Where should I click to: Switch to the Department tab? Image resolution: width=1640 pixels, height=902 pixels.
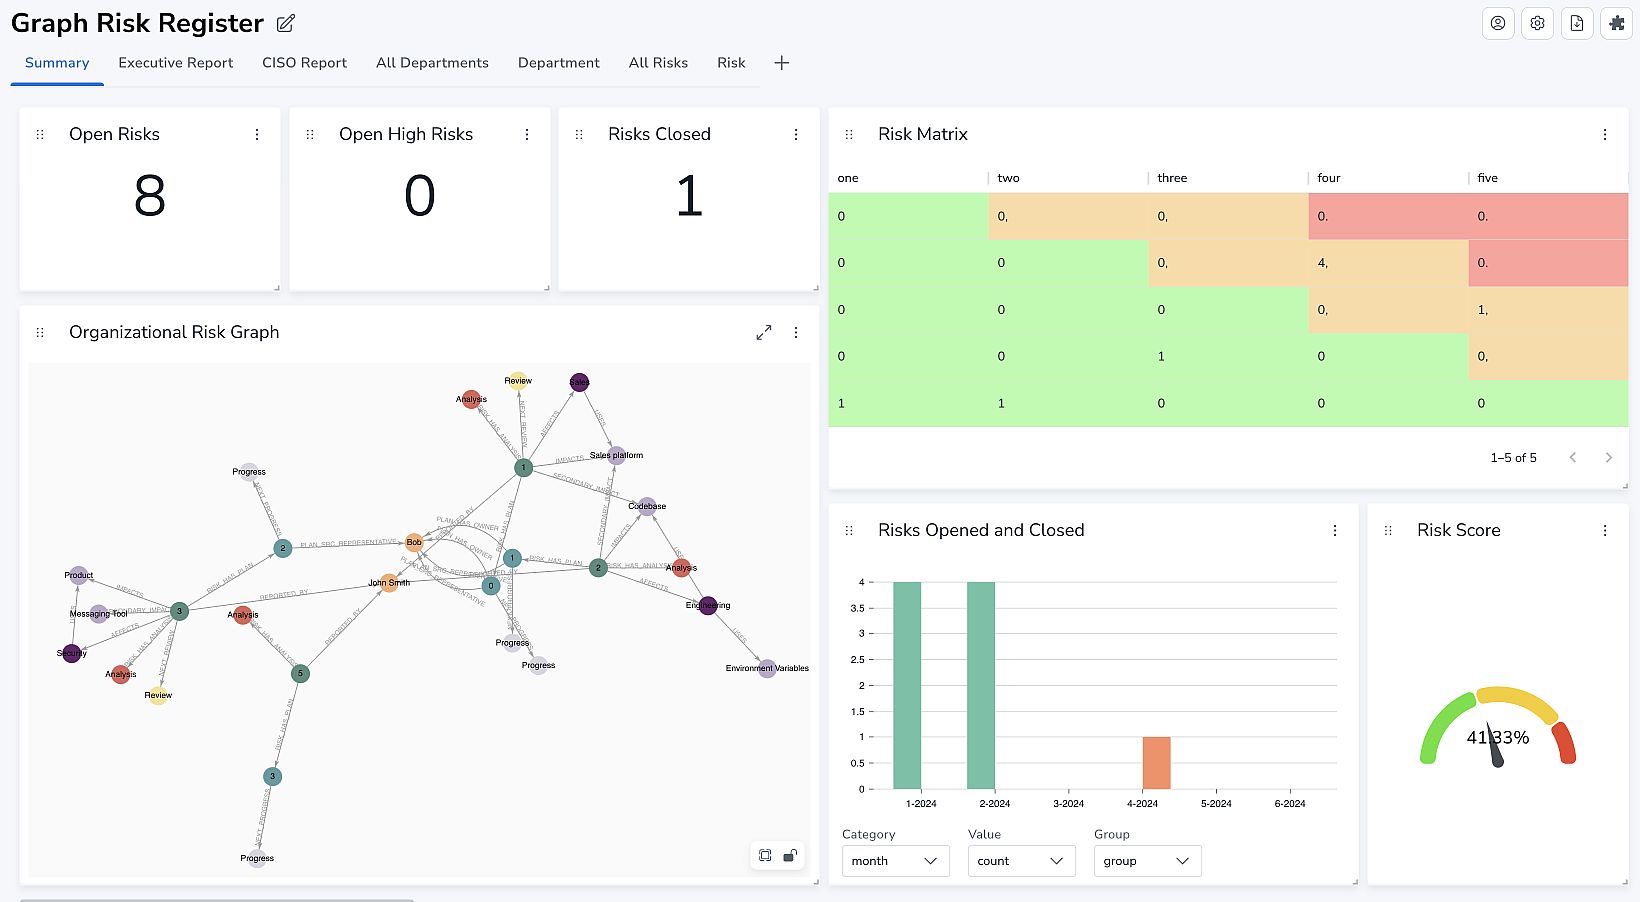tap(559, 63)
